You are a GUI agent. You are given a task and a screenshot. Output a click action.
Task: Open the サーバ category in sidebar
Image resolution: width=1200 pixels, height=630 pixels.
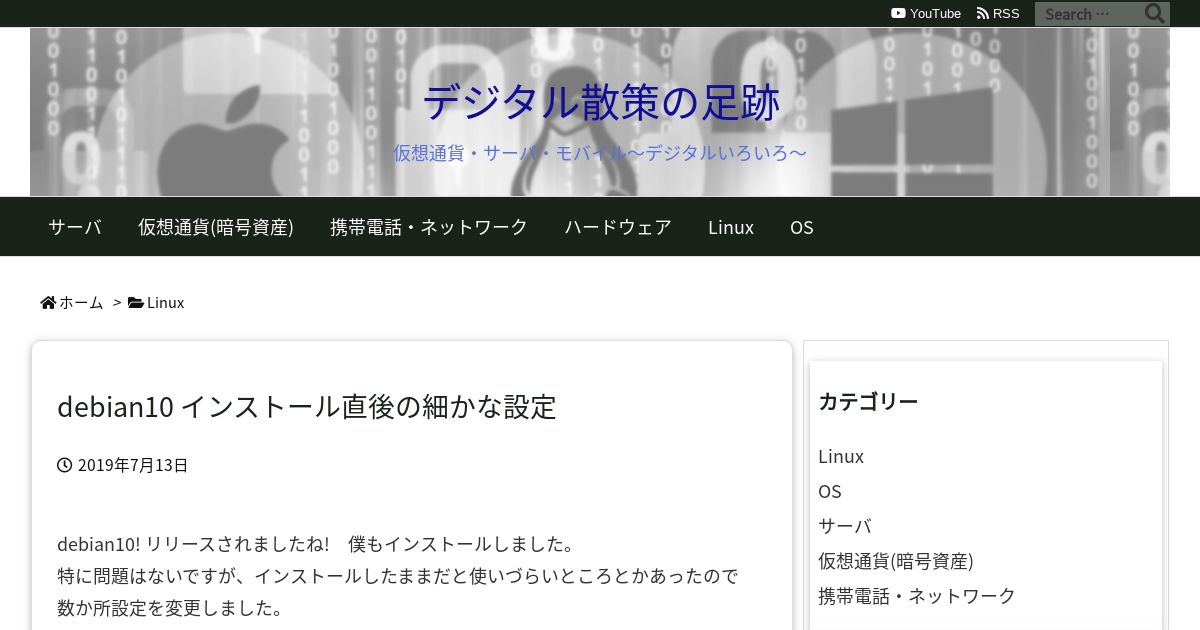[x=845, y=526]
